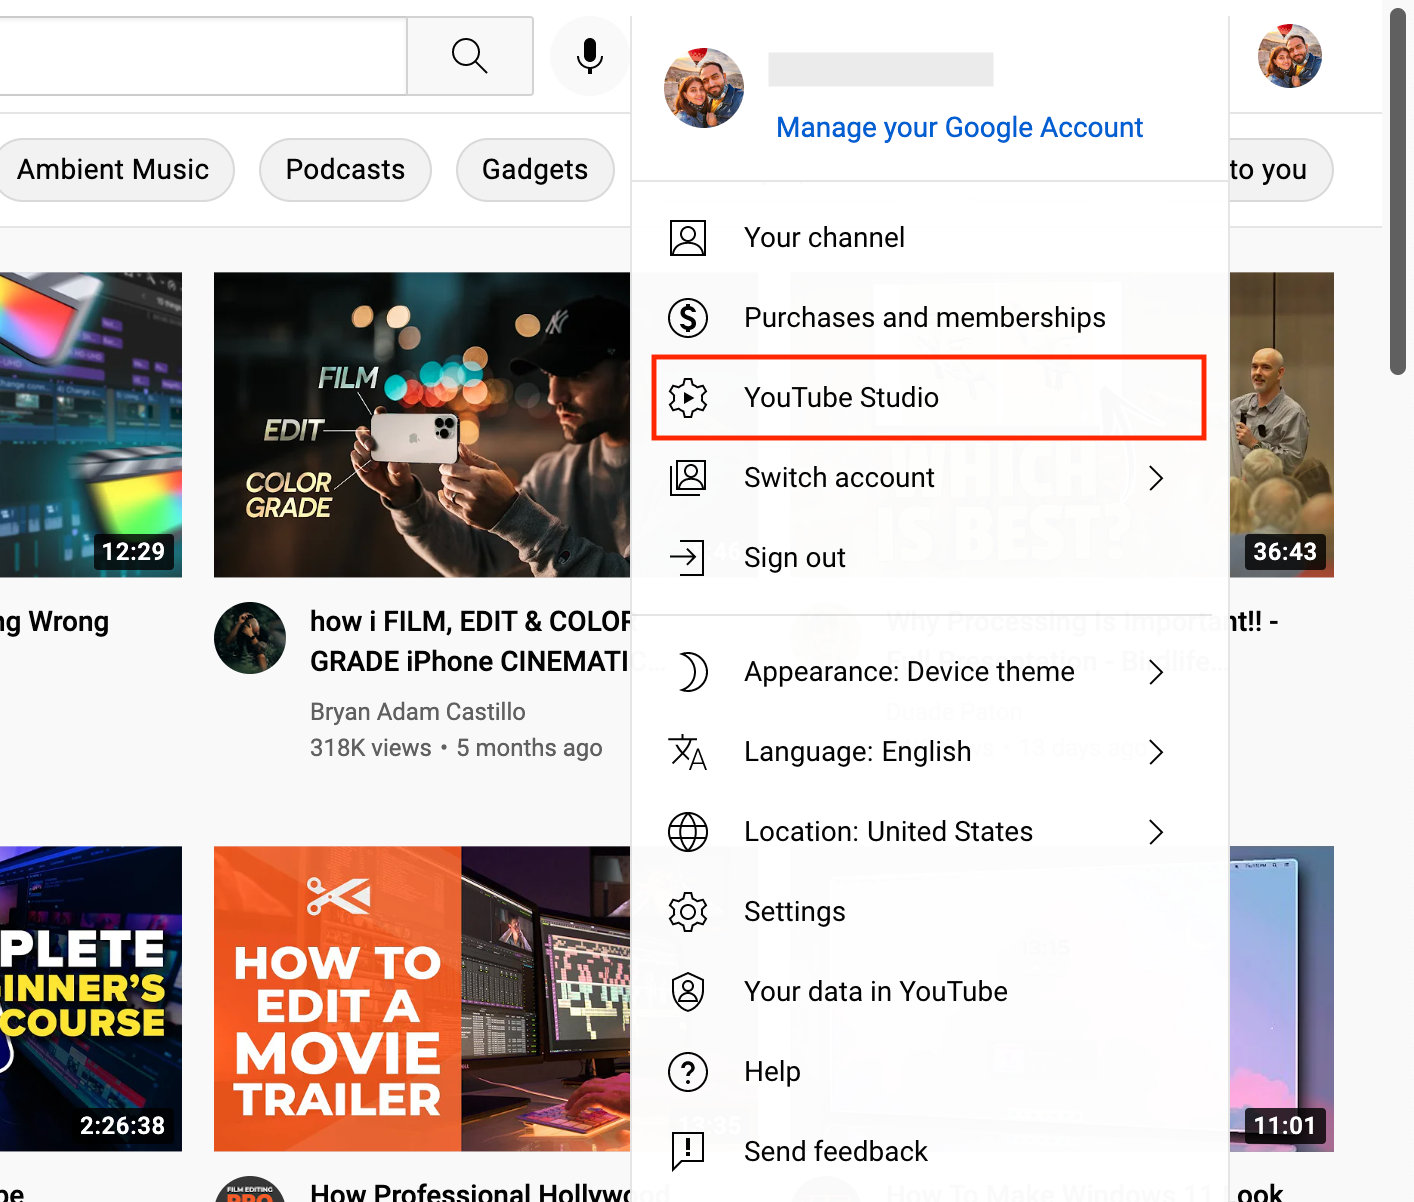The image size is (1414, 1202).
Task: Click the Sign out arrow icon
Action: coord(688,557)
